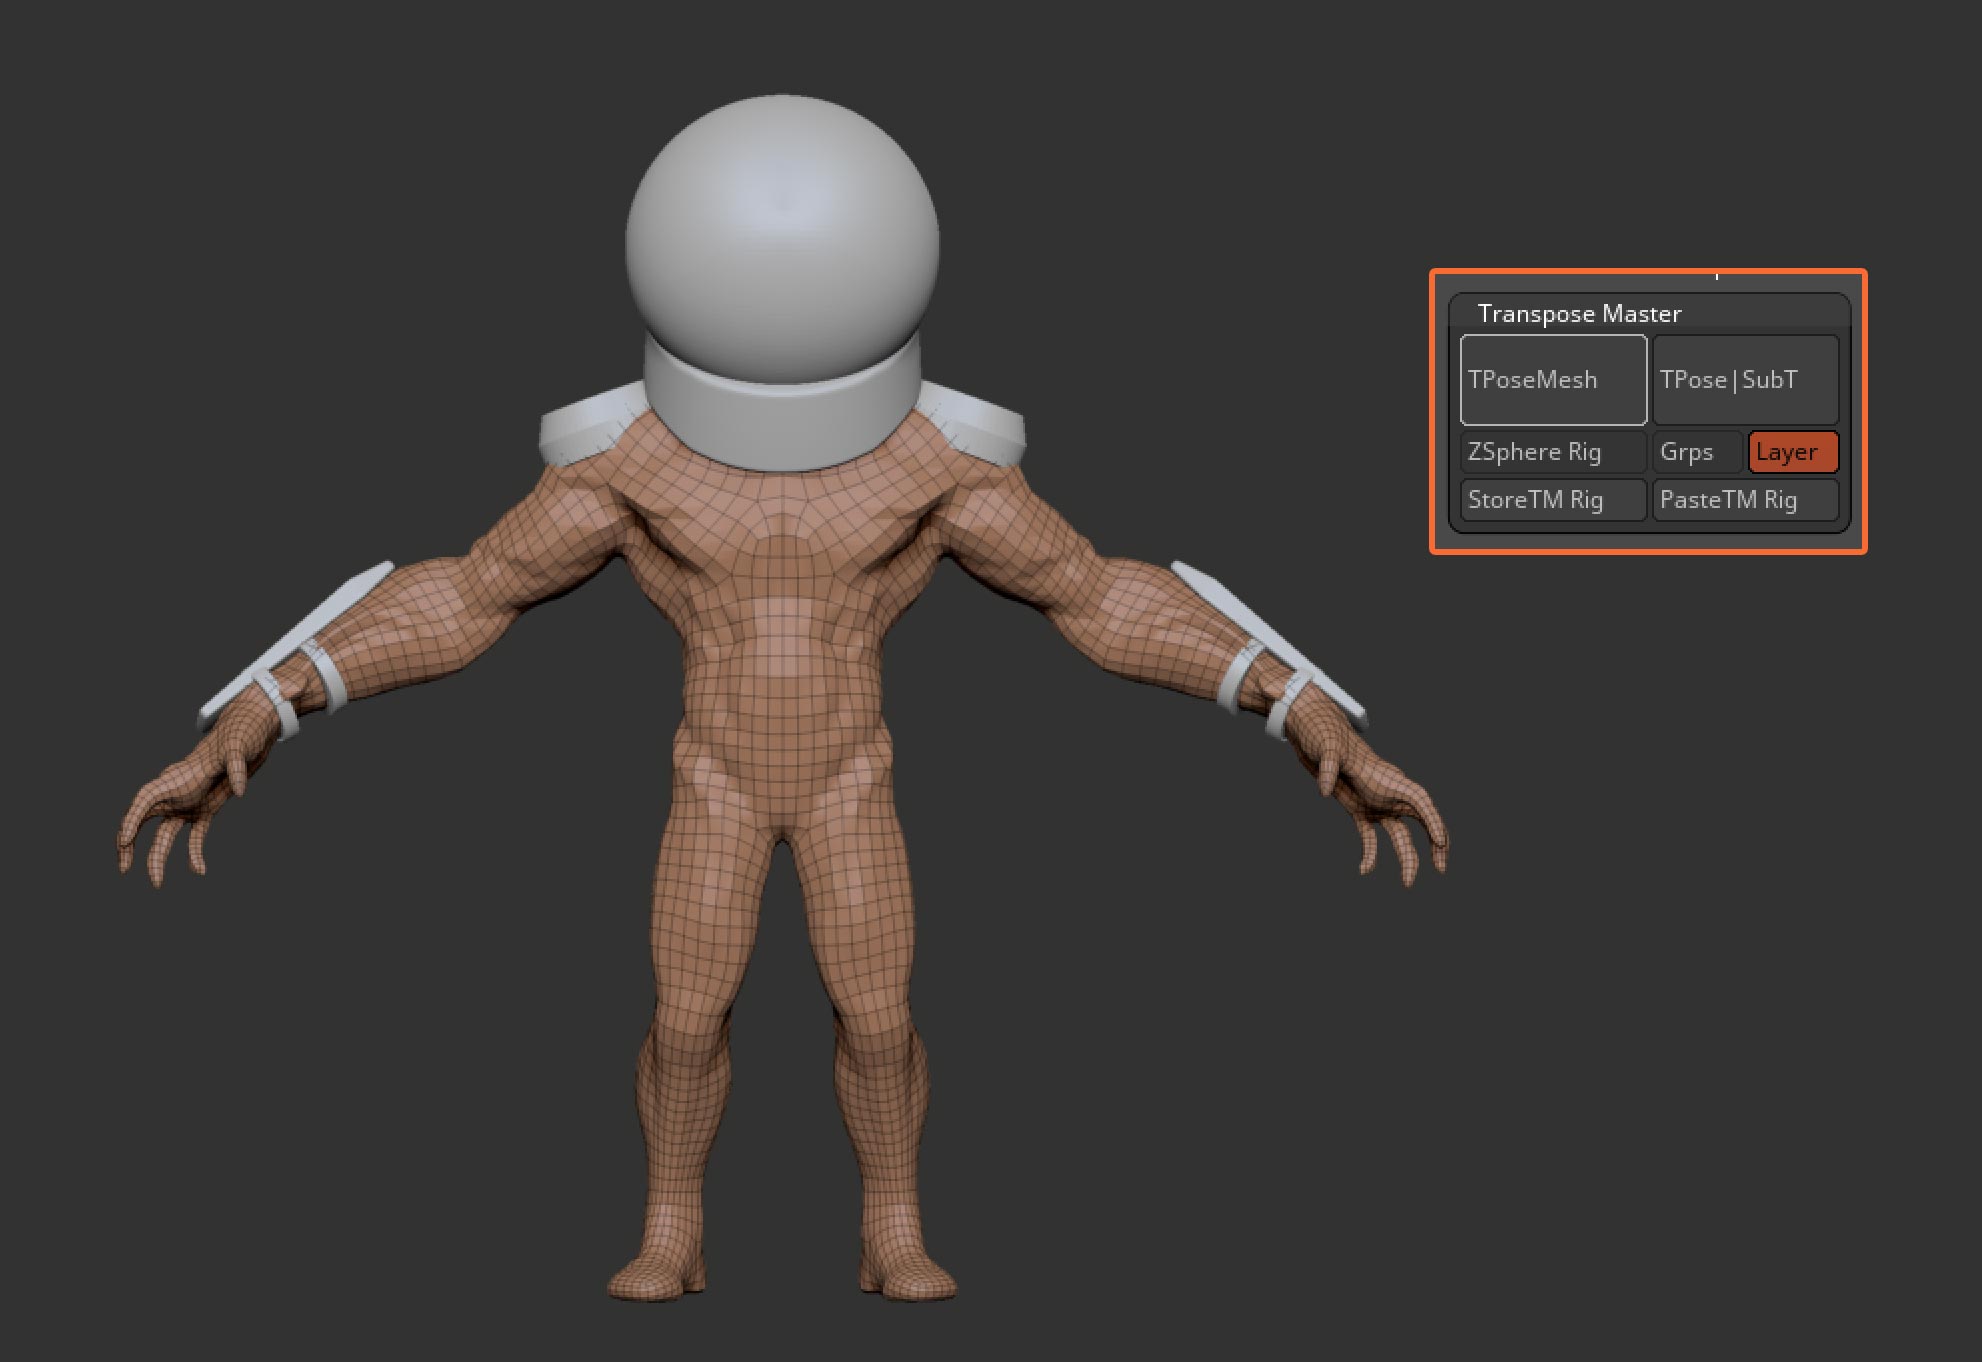Turn off the orange Layer toggle
The image size is (1982, 1362).
point(1793,452)
